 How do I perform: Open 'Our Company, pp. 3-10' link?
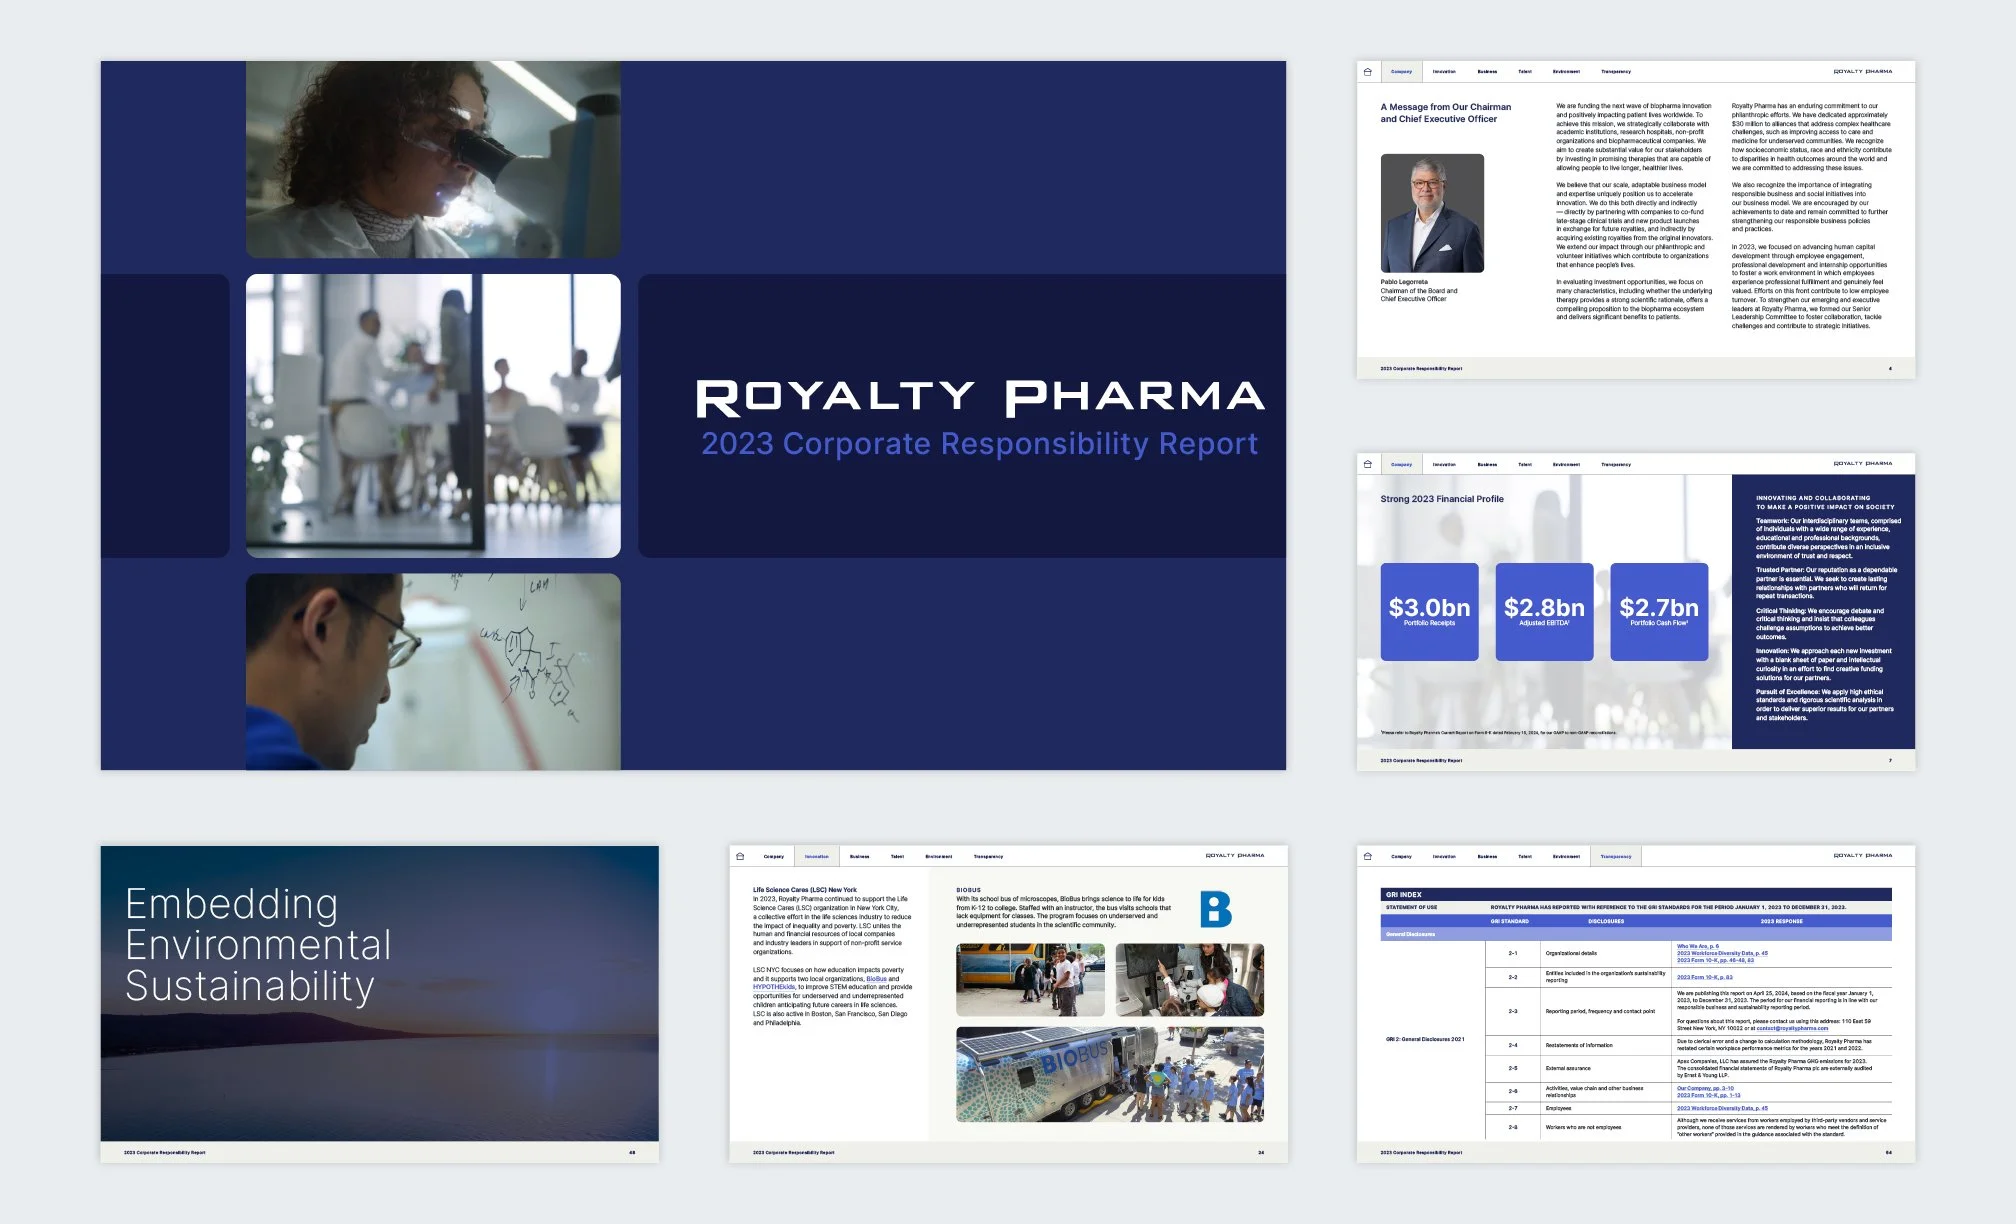click(x=1705, y=1088)
